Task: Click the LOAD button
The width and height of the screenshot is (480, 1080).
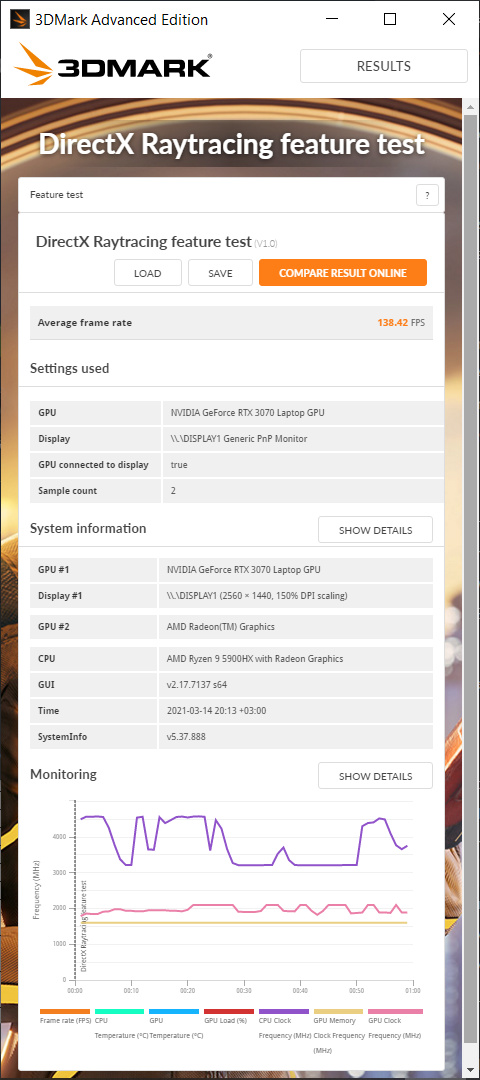Action: pos(147,273)
